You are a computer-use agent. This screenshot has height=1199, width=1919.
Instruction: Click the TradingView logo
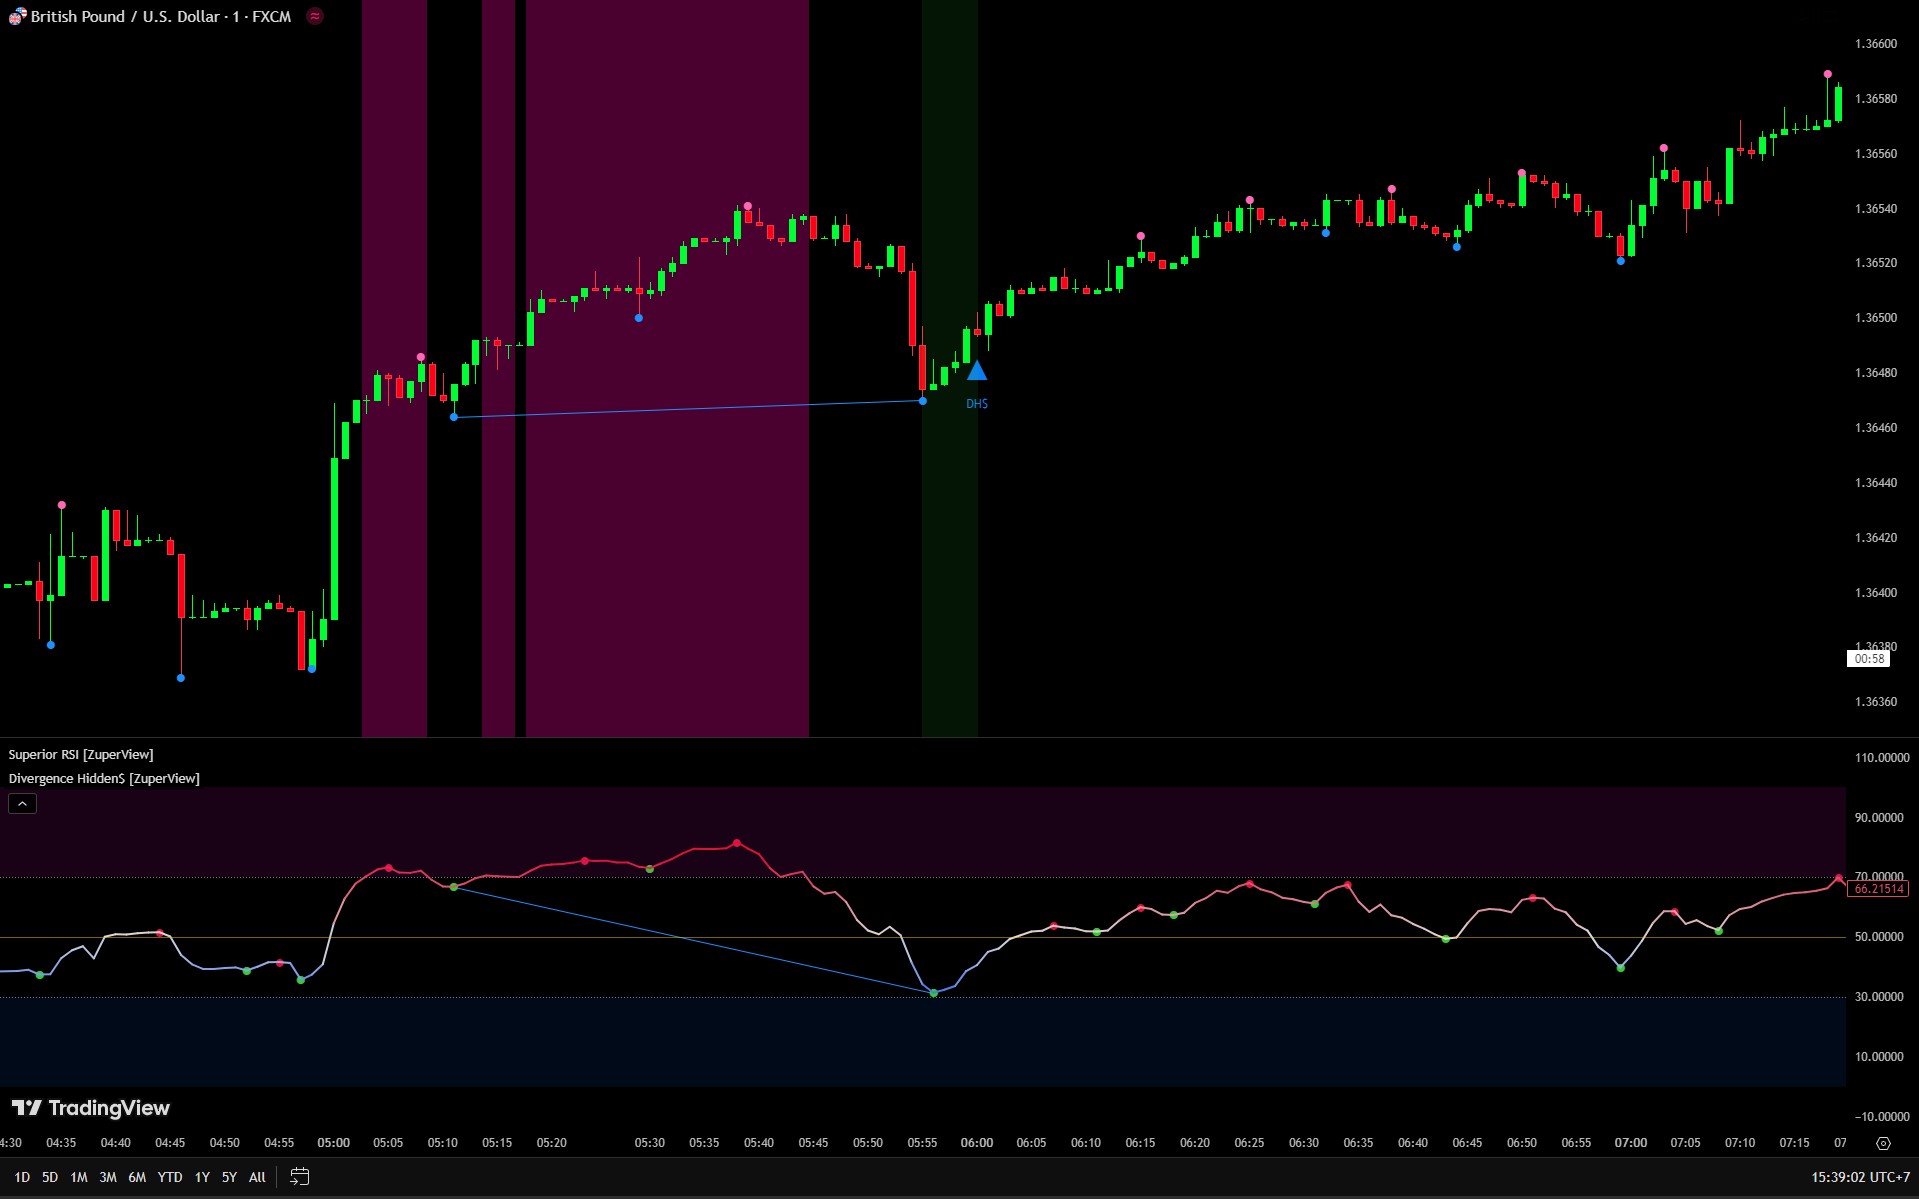[x=91, y=1108]
